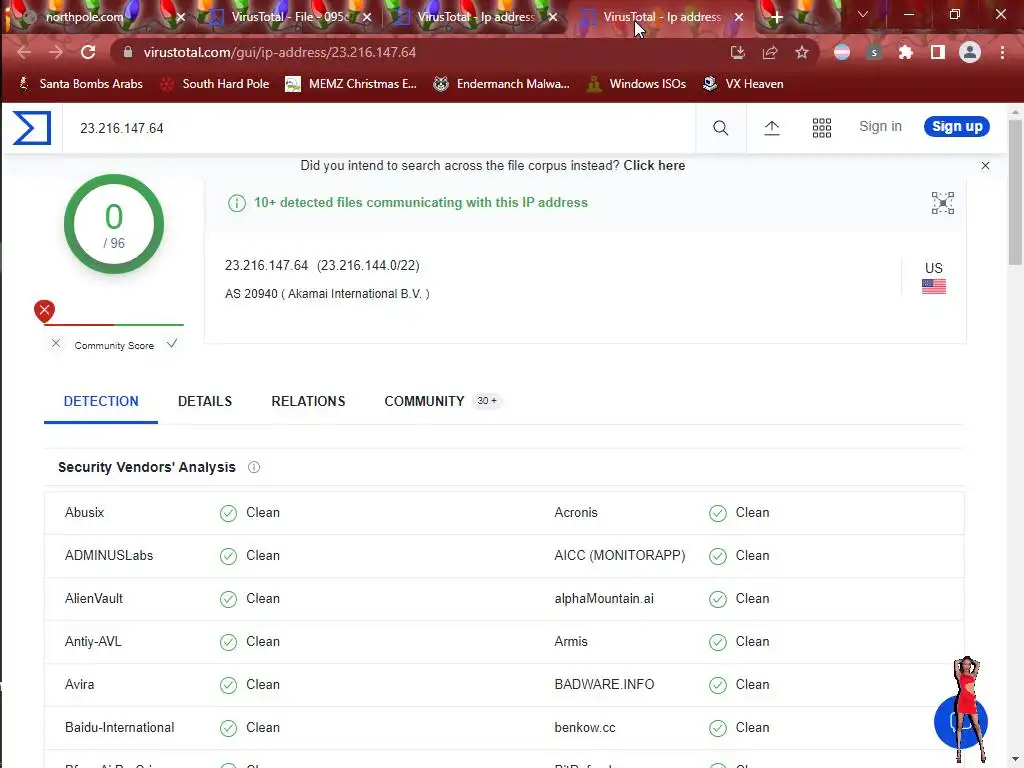Switch to the DETECTION tab
Image resolution: width=1024 pixels, height=768 pixels.
pos(101,401)
